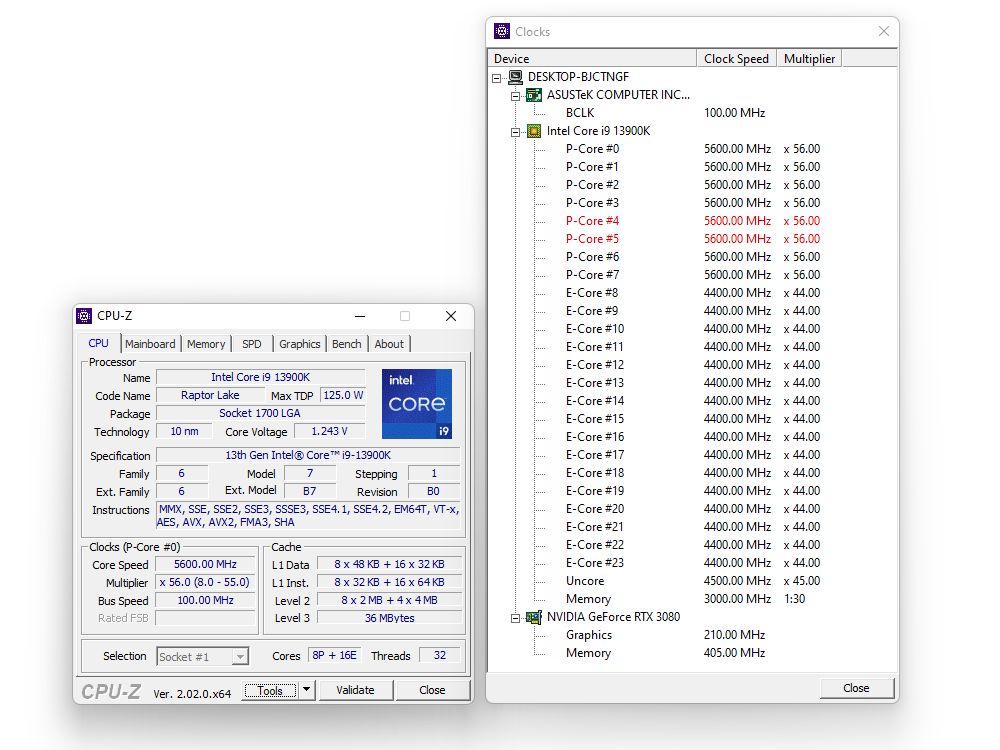Open the SPD tab
Image resolution: width=1000 pixels, height=750 pixels.
(x=252, y=344)
